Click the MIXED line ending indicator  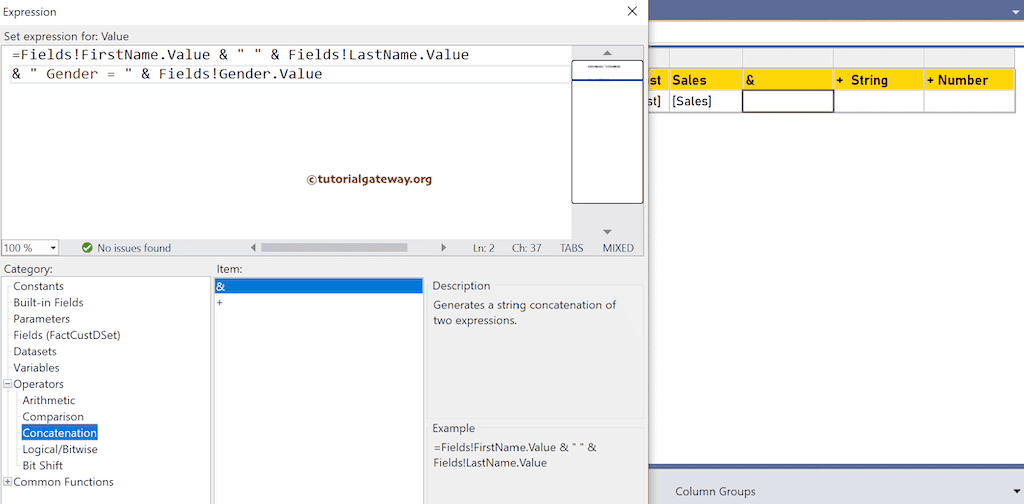618,248
